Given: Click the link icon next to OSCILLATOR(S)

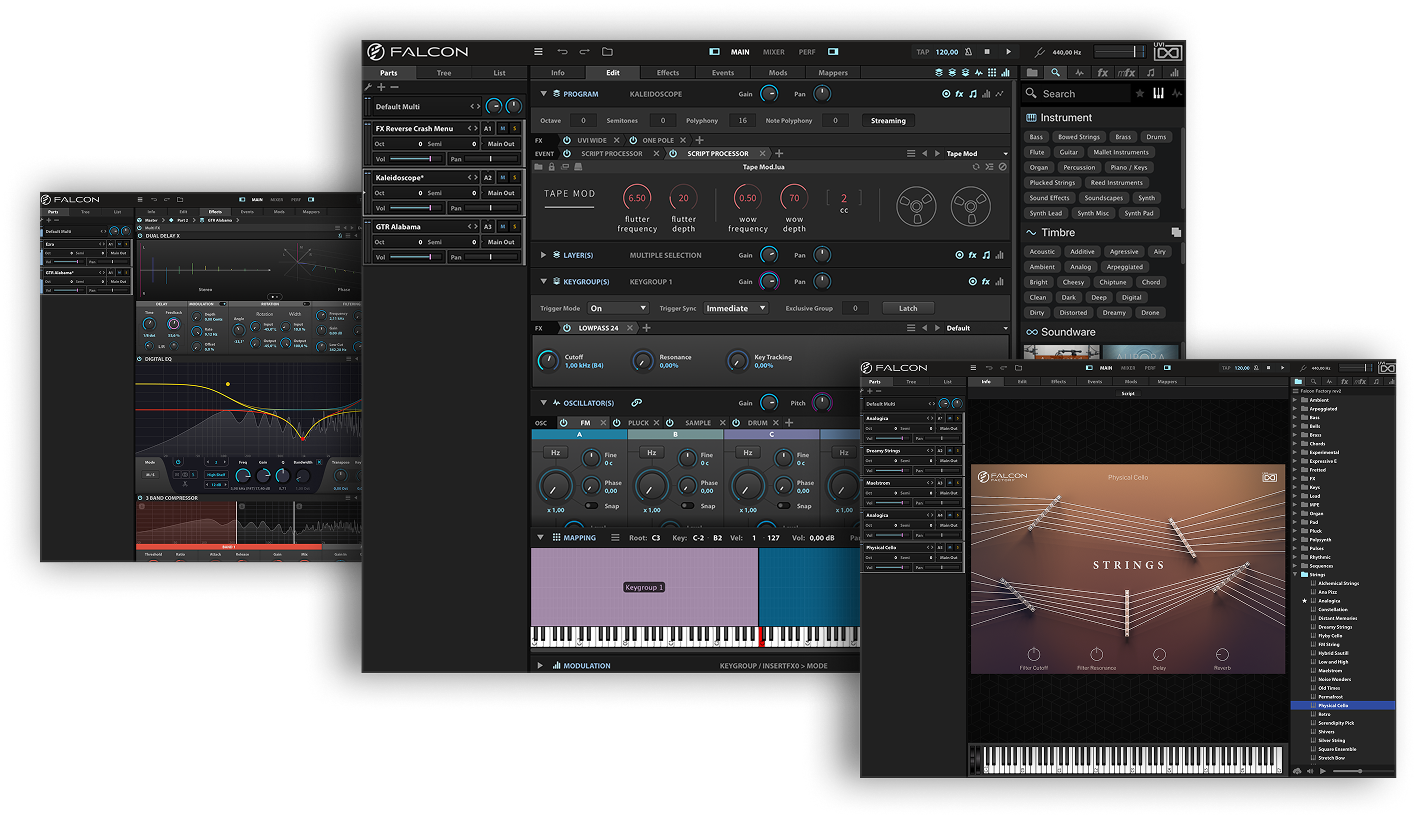Looking at the screenshot, I should (x=636, y=403).
